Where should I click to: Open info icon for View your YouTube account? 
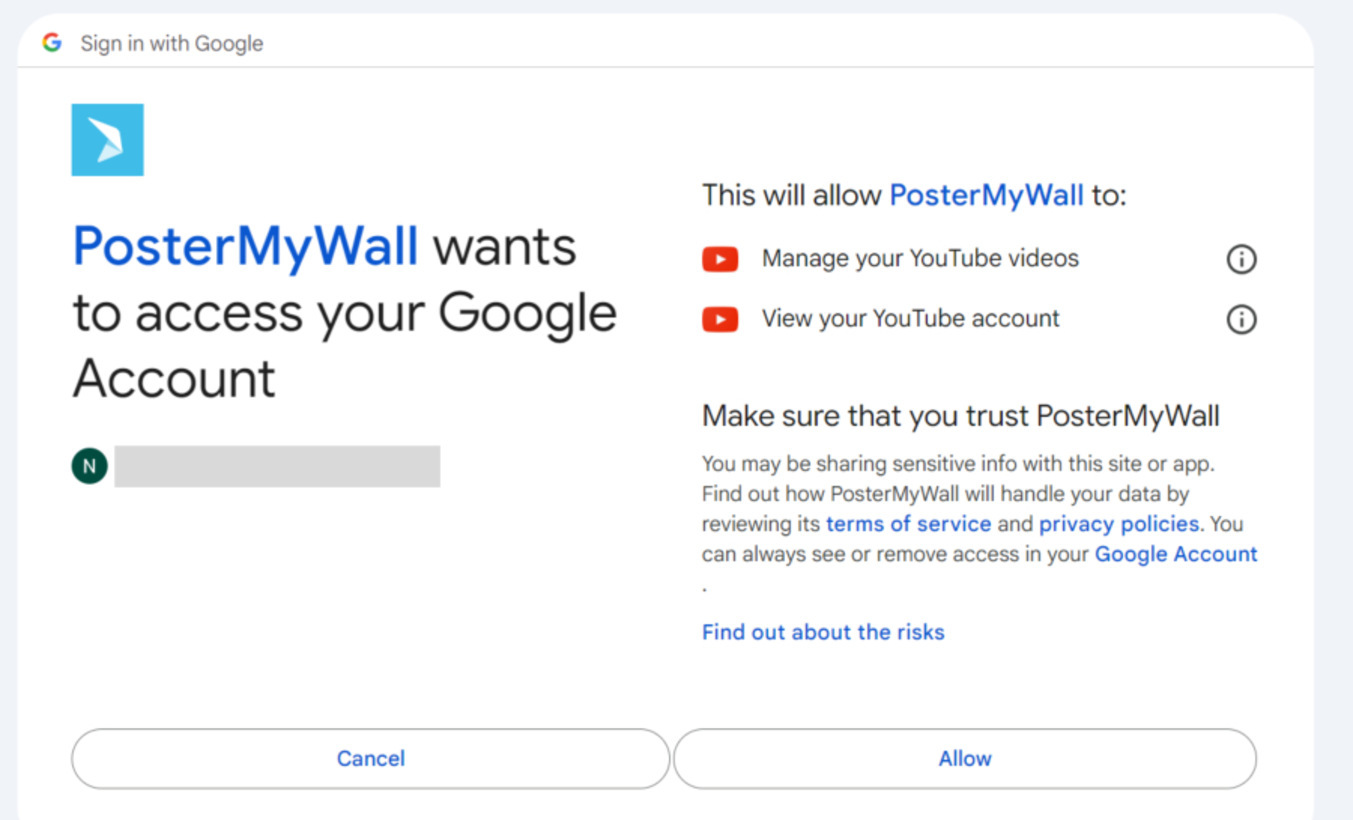coord(1241,320)
